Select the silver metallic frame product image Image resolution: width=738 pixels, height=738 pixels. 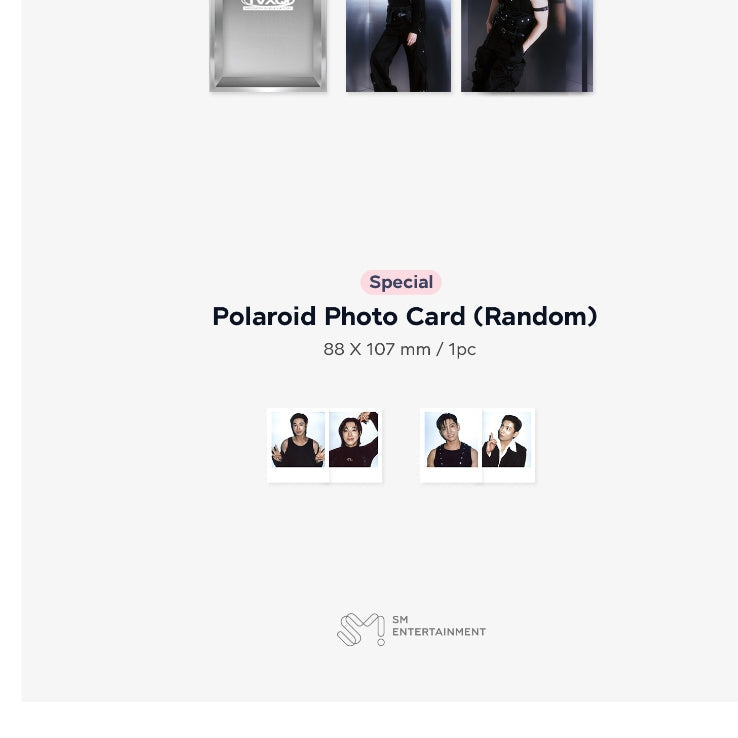point(268,46)
